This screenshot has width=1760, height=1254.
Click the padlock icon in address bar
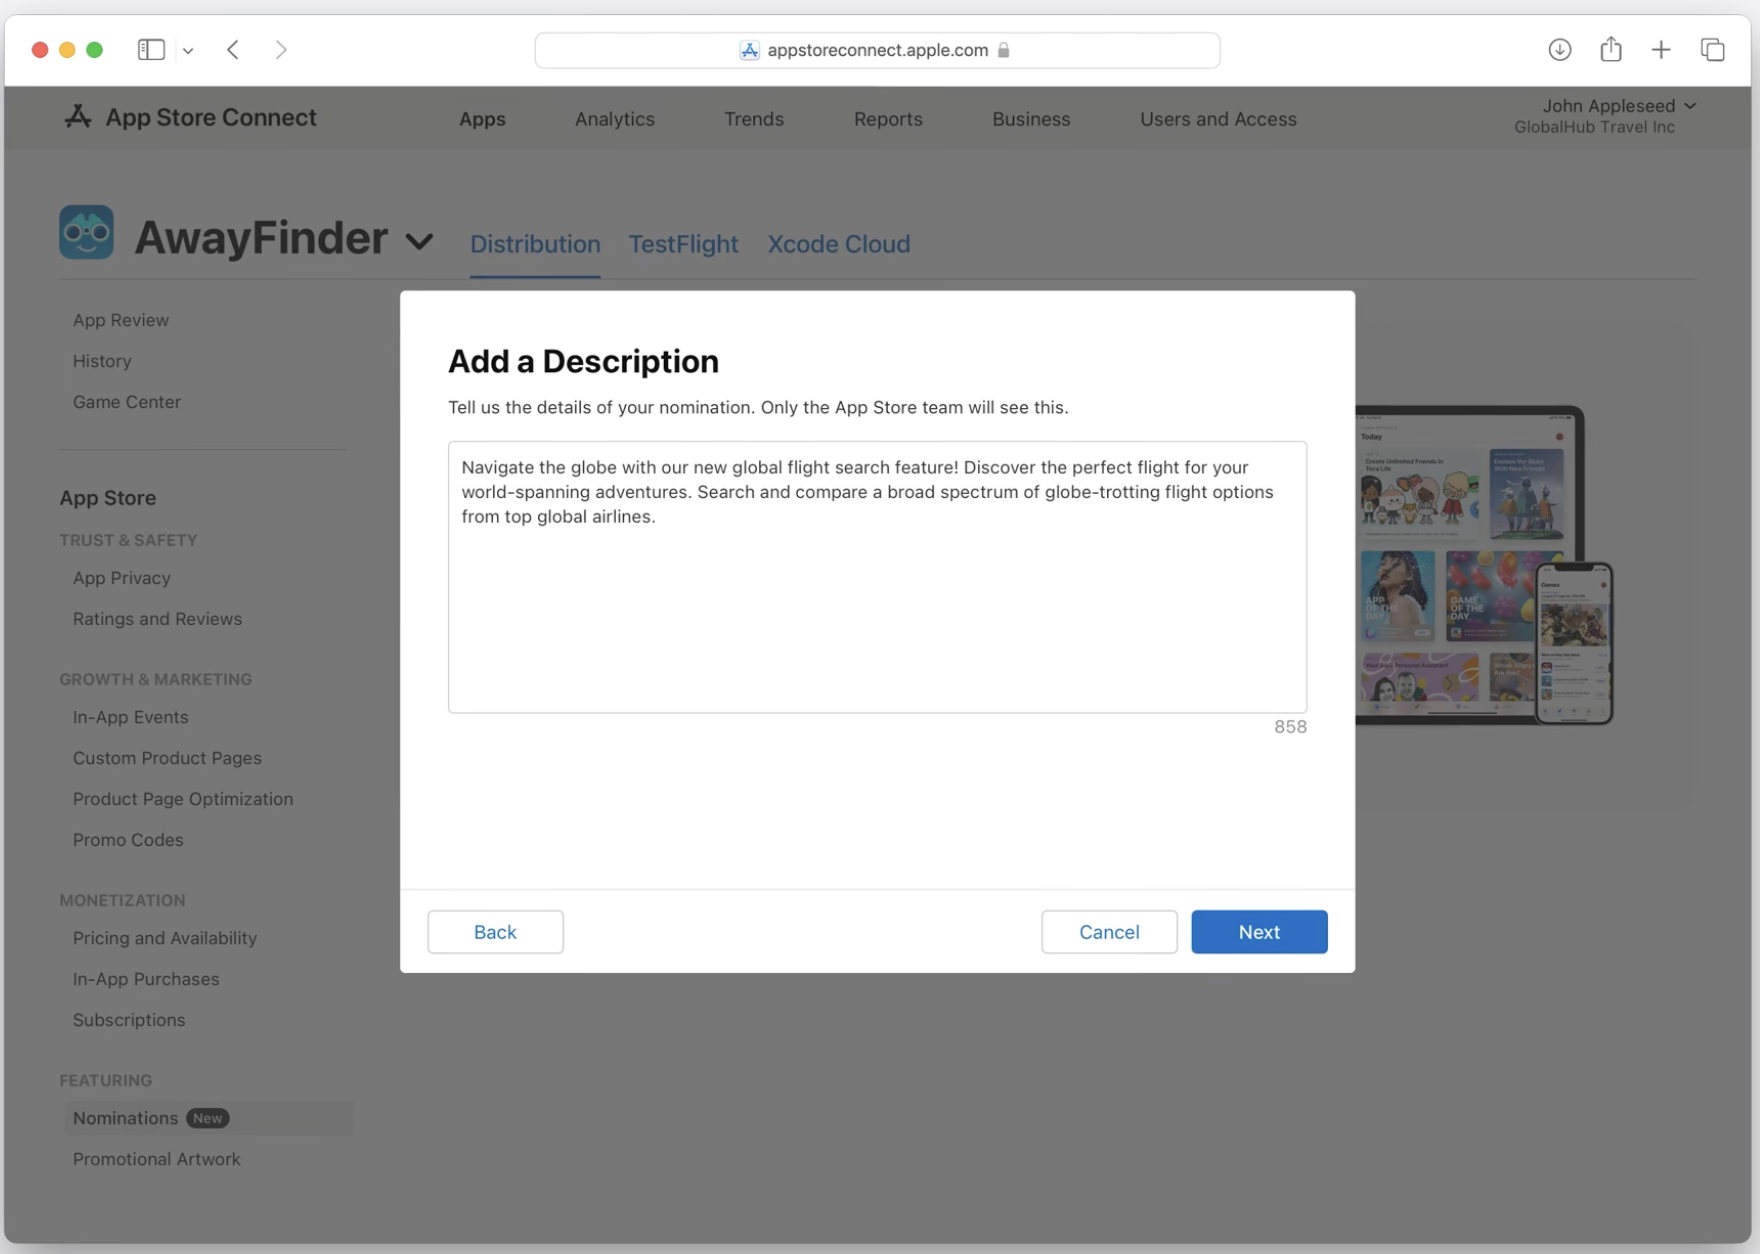tap(1003, 50)
